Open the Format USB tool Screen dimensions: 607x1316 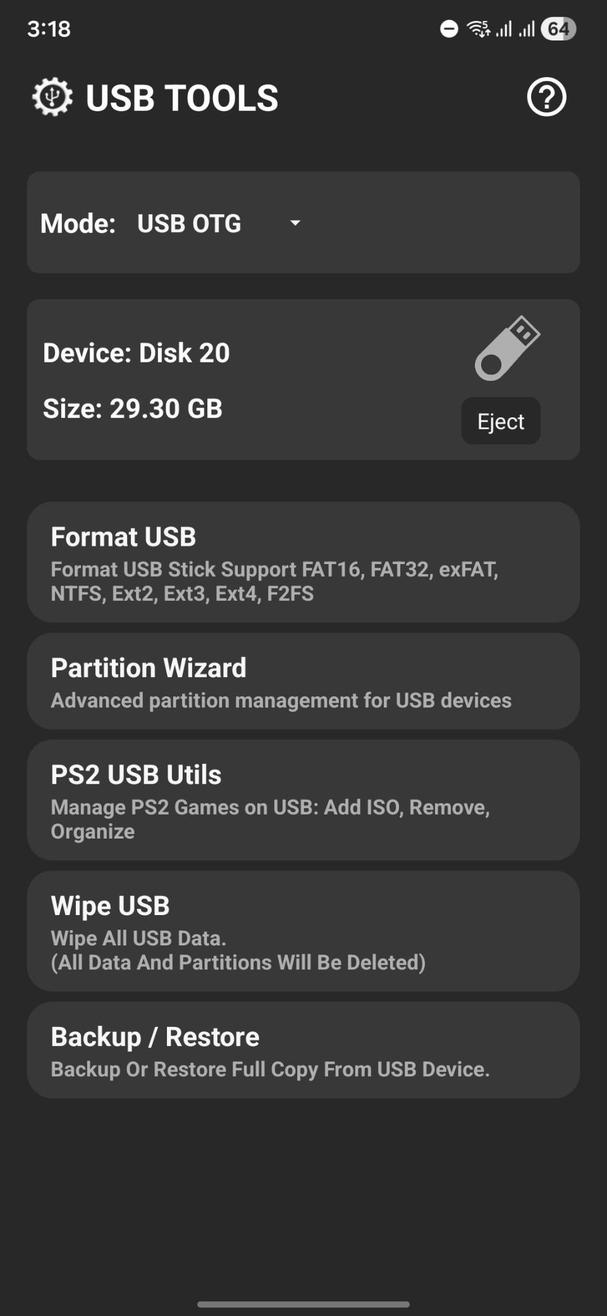pos(303,562)
